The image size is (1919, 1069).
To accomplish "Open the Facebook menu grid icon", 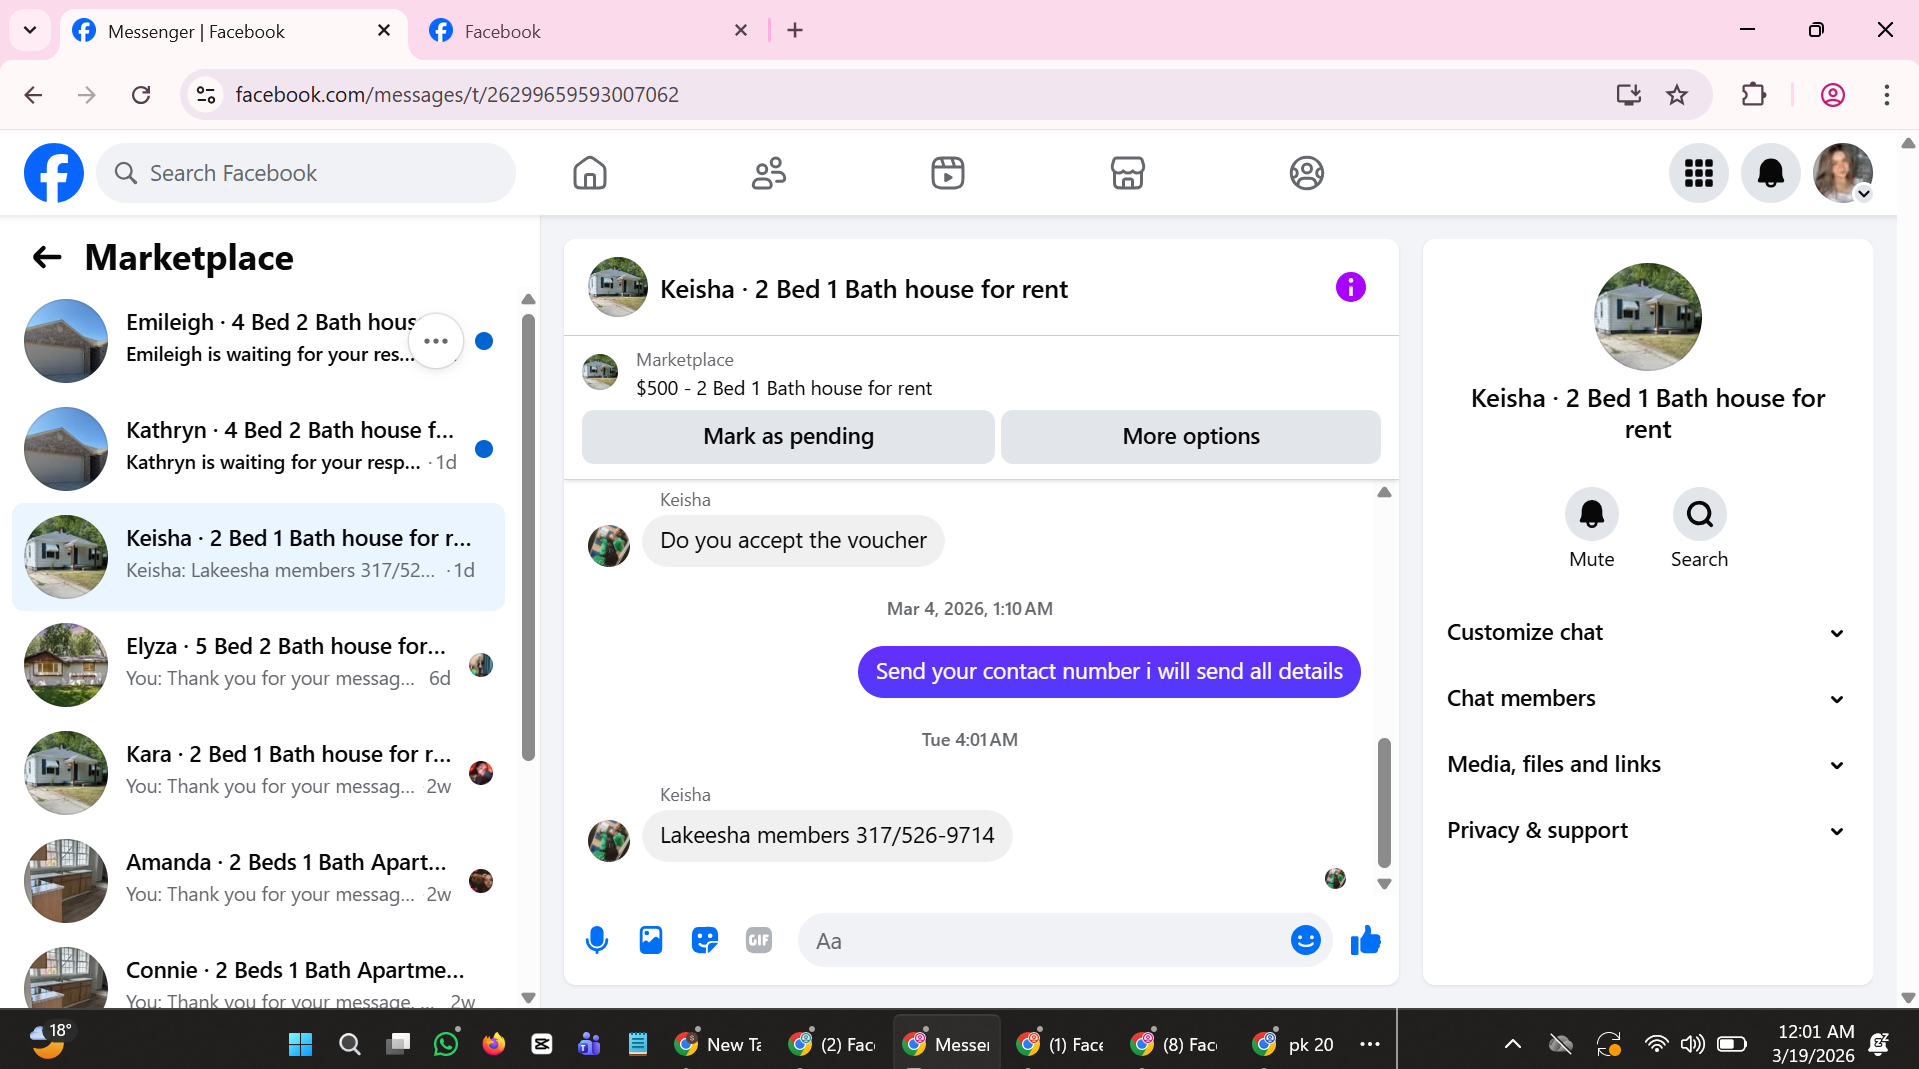I will 1698,173.
